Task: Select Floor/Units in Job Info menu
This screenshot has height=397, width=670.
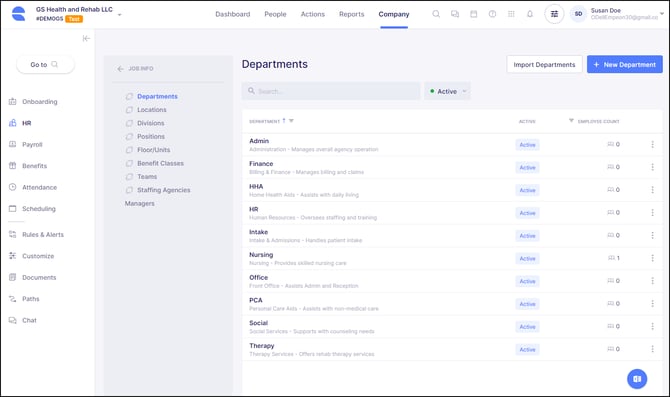Action: [x=153, y=150]
